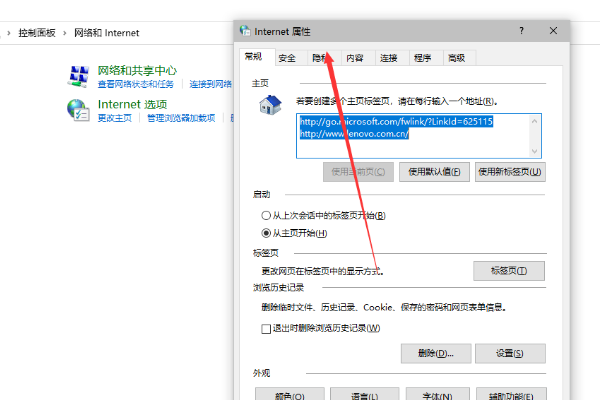Enable delete browsing history on exit checkbox
The image size is (600, 400).
point(266,328)
